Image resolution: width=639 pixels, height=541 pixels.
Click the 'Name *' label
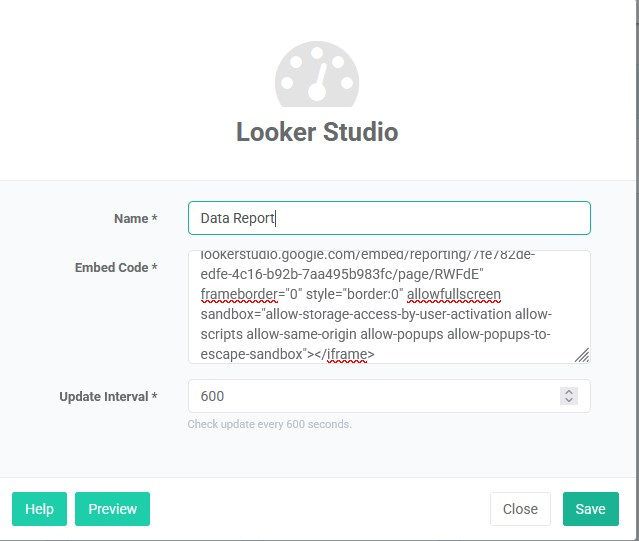136,218
